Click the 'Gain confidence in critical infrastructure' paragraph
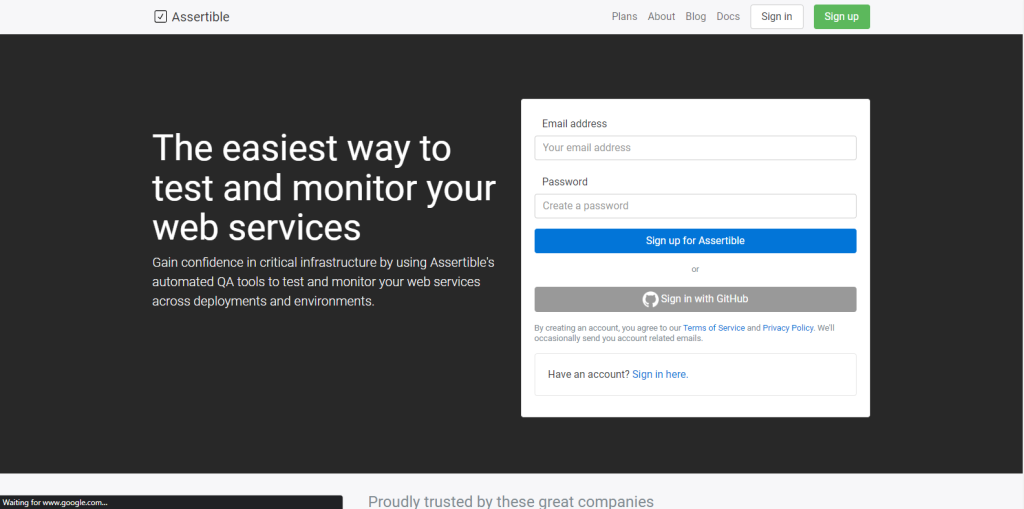 pos(323,282)
